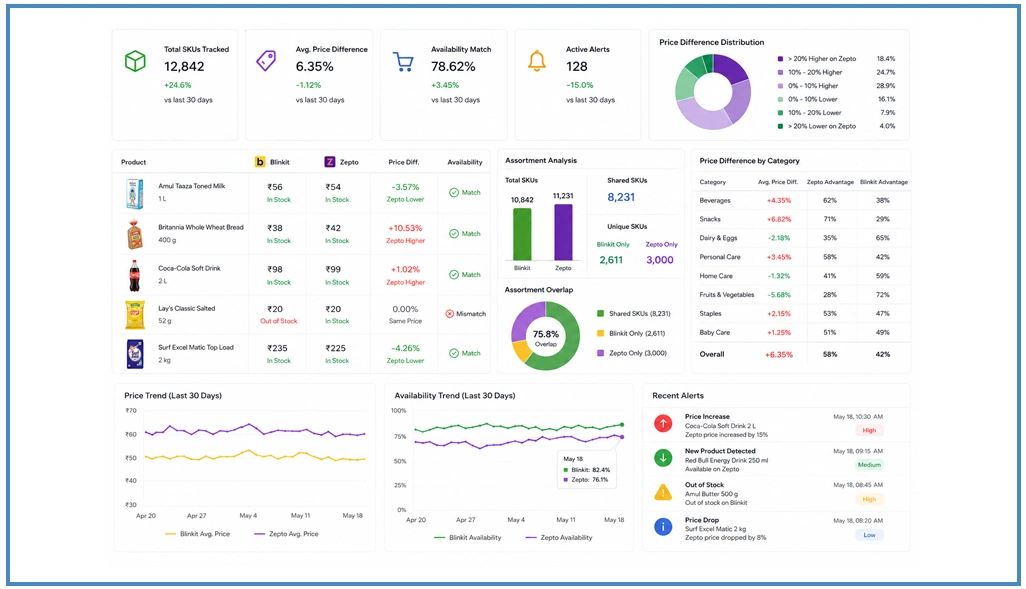Click the Fruits & Vegetables category row
Viewport: 1026px width, 589px height.
(801, 295)
